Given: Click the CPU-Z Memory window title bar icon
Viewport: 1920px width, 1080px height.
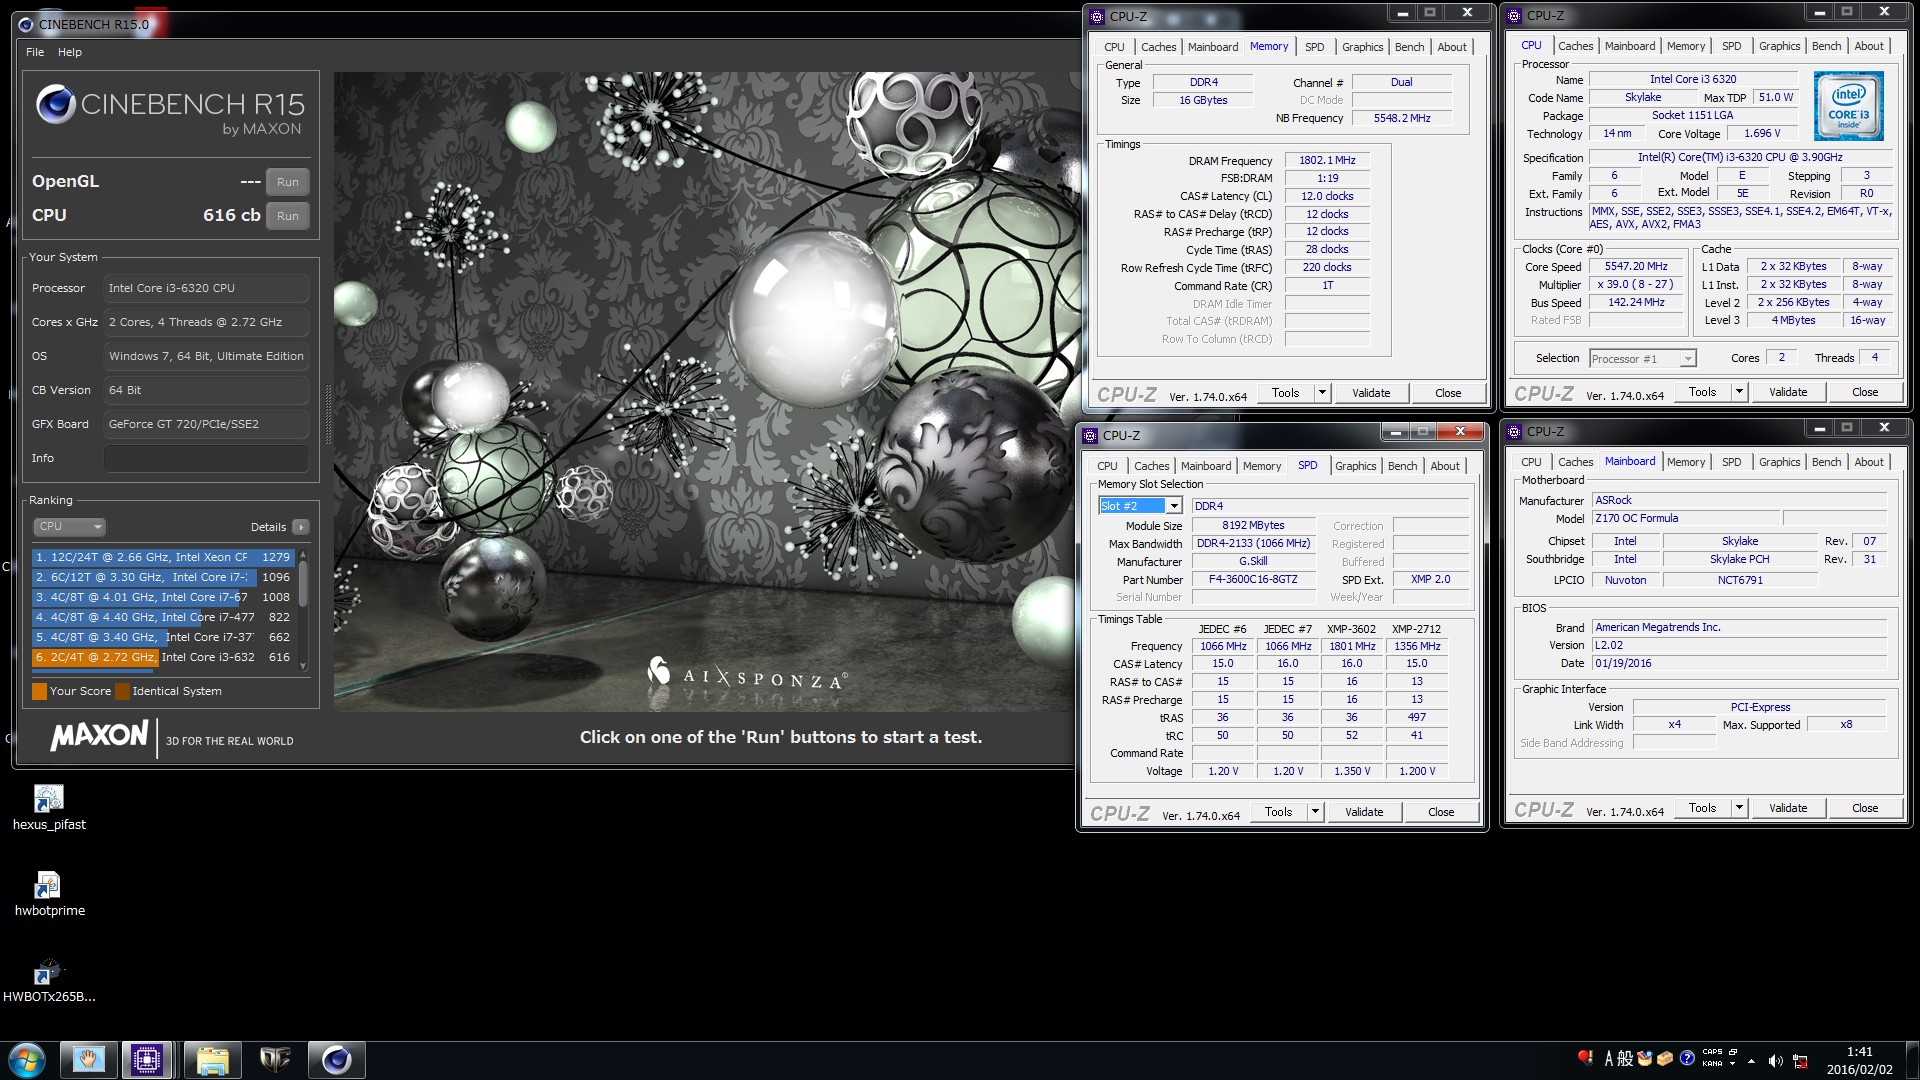Looking at the screenshot, I should (x=1097, y=16).
